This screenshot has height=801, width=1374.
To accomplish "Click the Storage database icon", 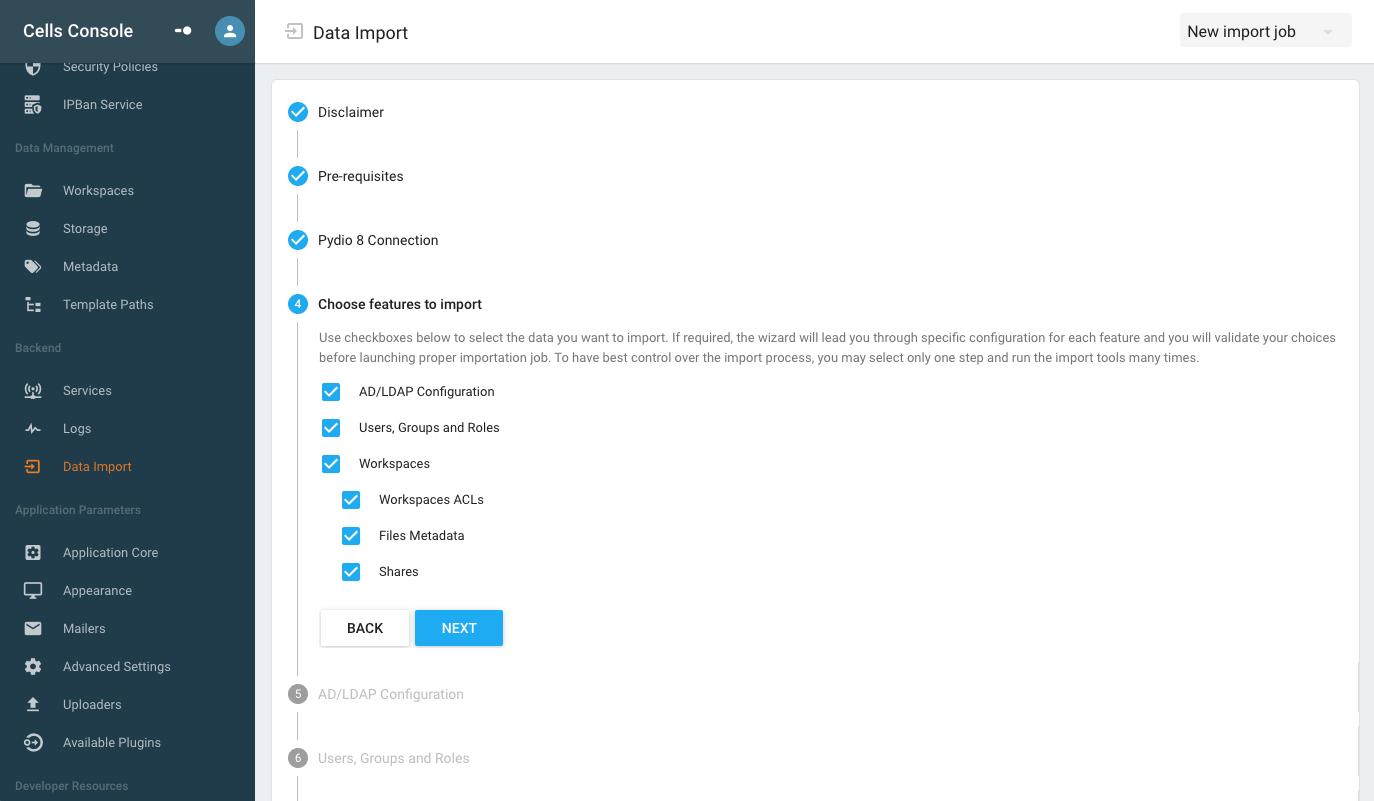I will click(33, 229).
